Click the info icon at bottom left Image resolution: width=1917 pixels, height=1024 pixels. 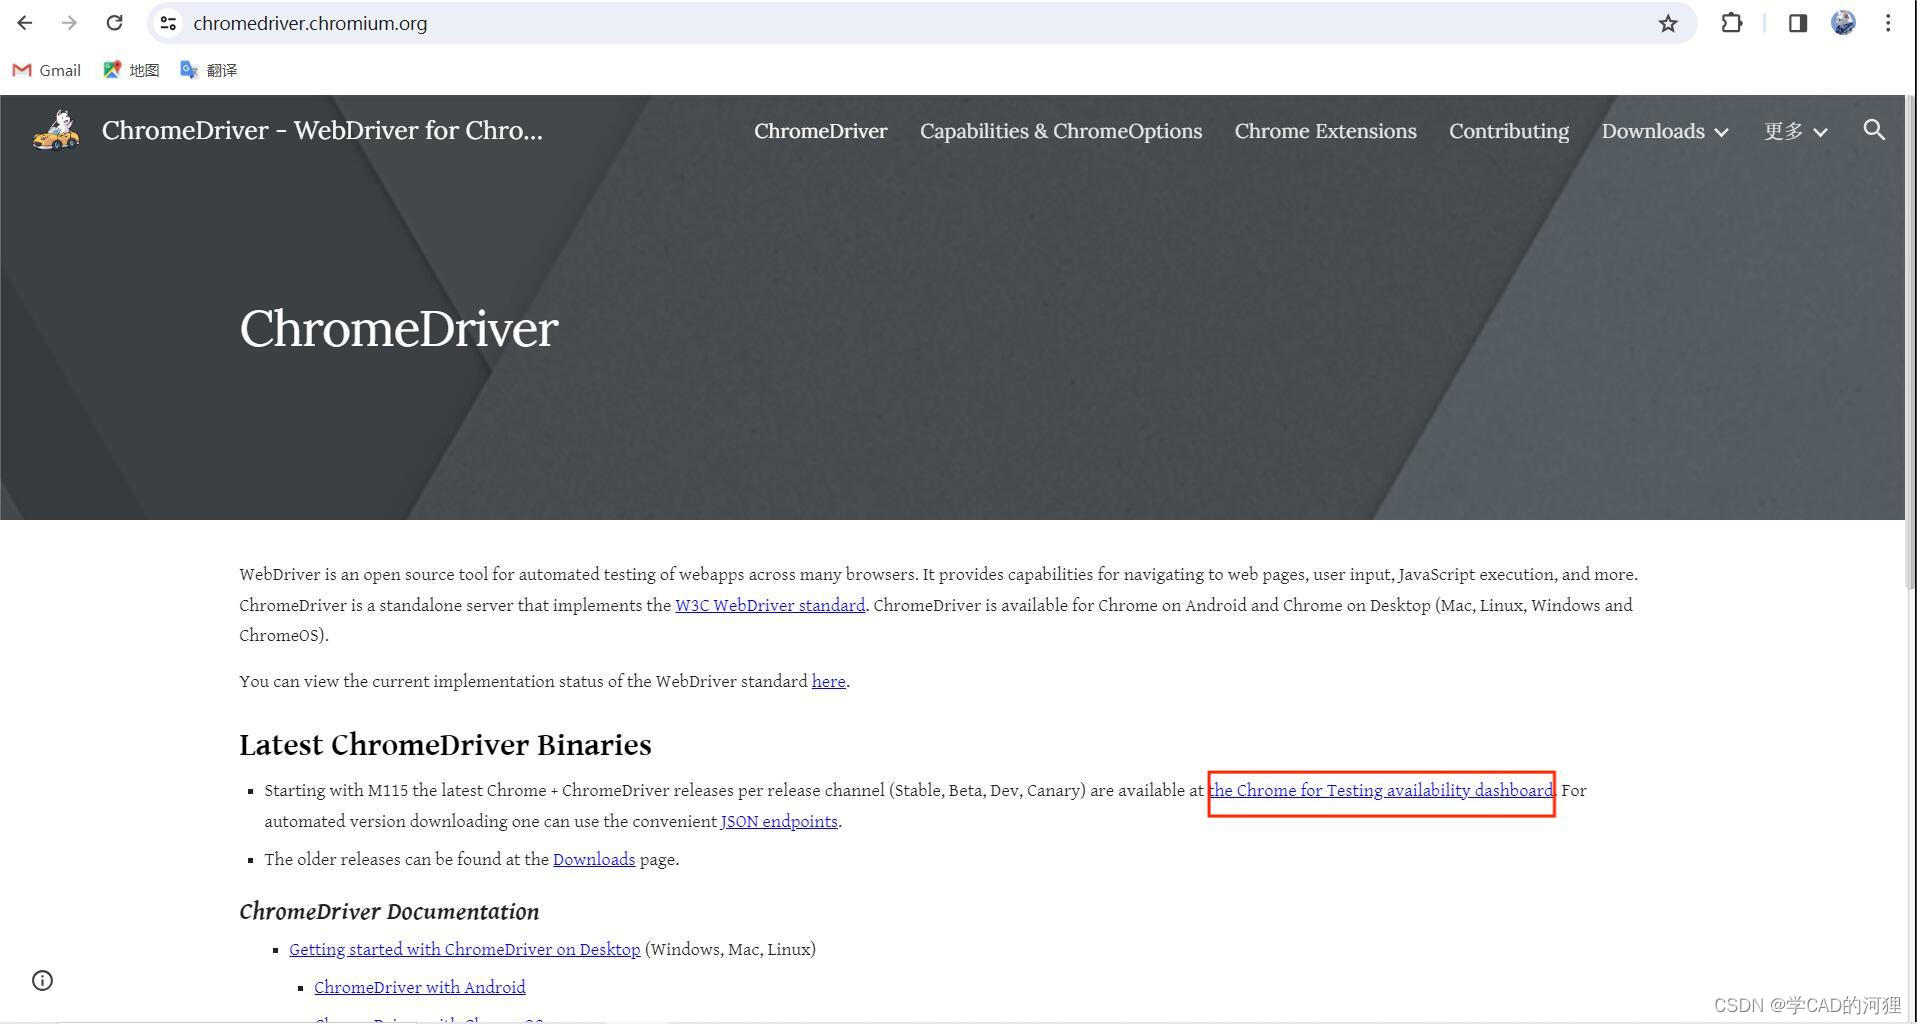pyautogui.click(x=41, y=981)
